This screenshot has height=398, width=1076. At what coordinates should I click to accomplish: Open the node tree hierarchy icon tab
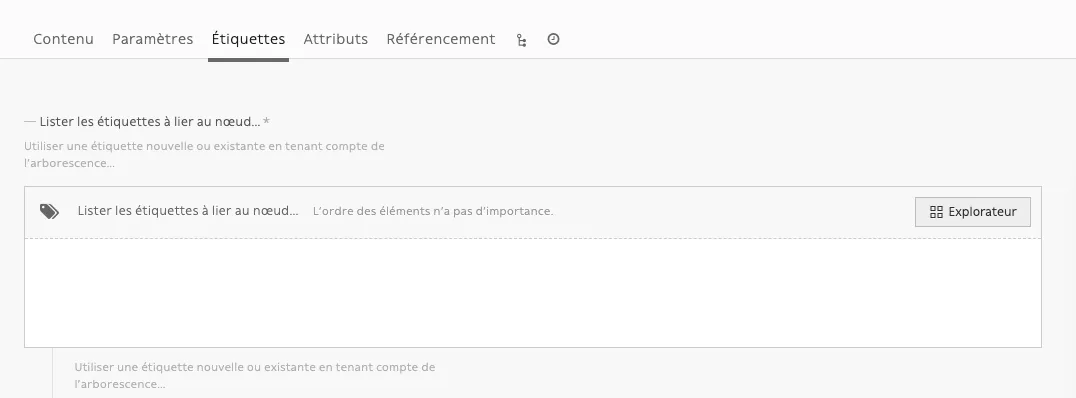click(522, 40)
